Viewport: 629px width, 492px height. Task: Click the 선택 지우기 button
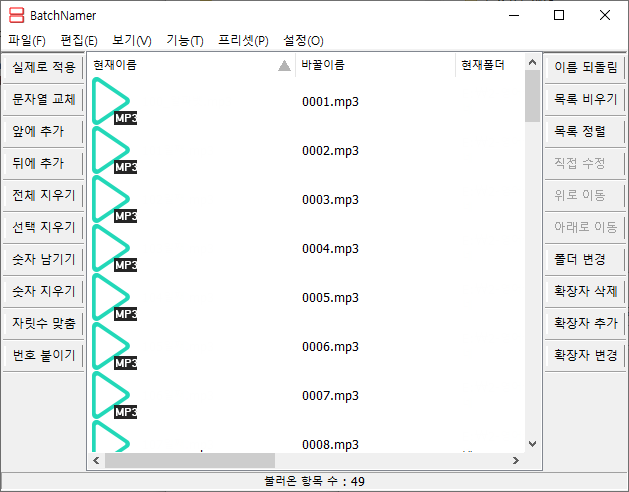pyautogui.click(x=43, y=227)
